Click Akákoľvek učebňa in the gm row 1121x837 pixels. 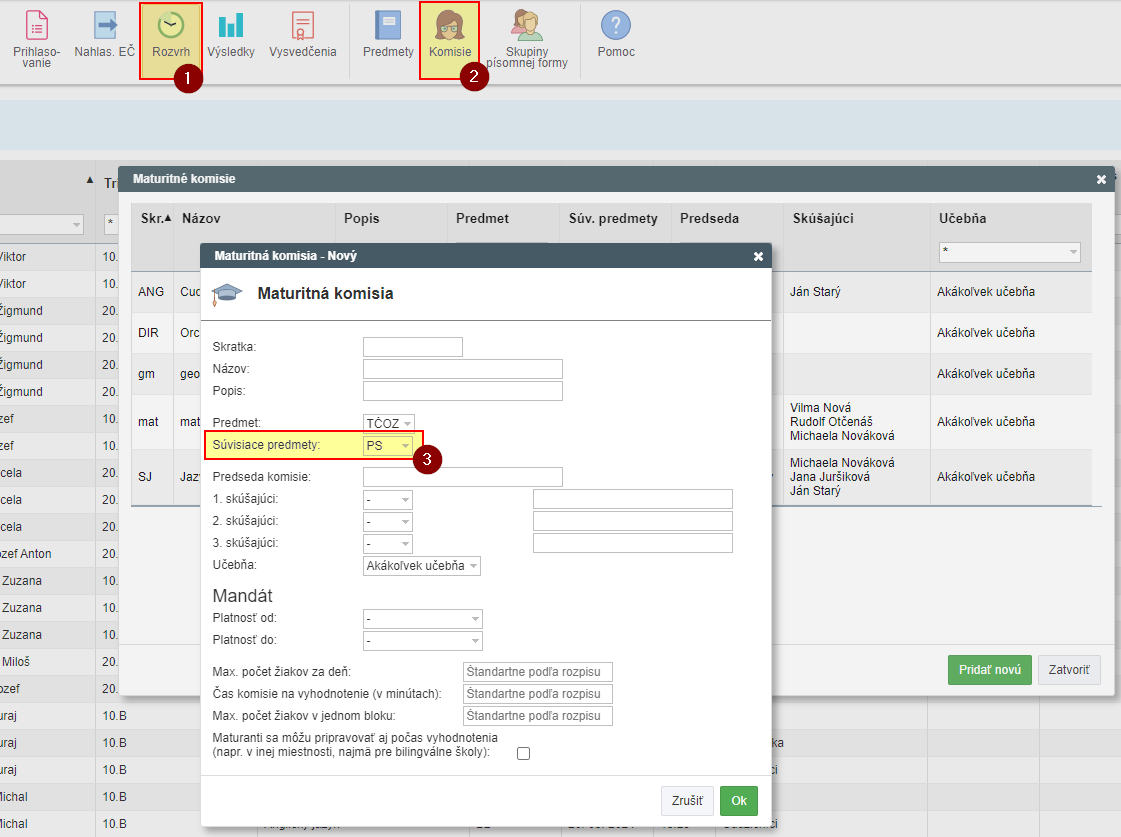[986, 374]
